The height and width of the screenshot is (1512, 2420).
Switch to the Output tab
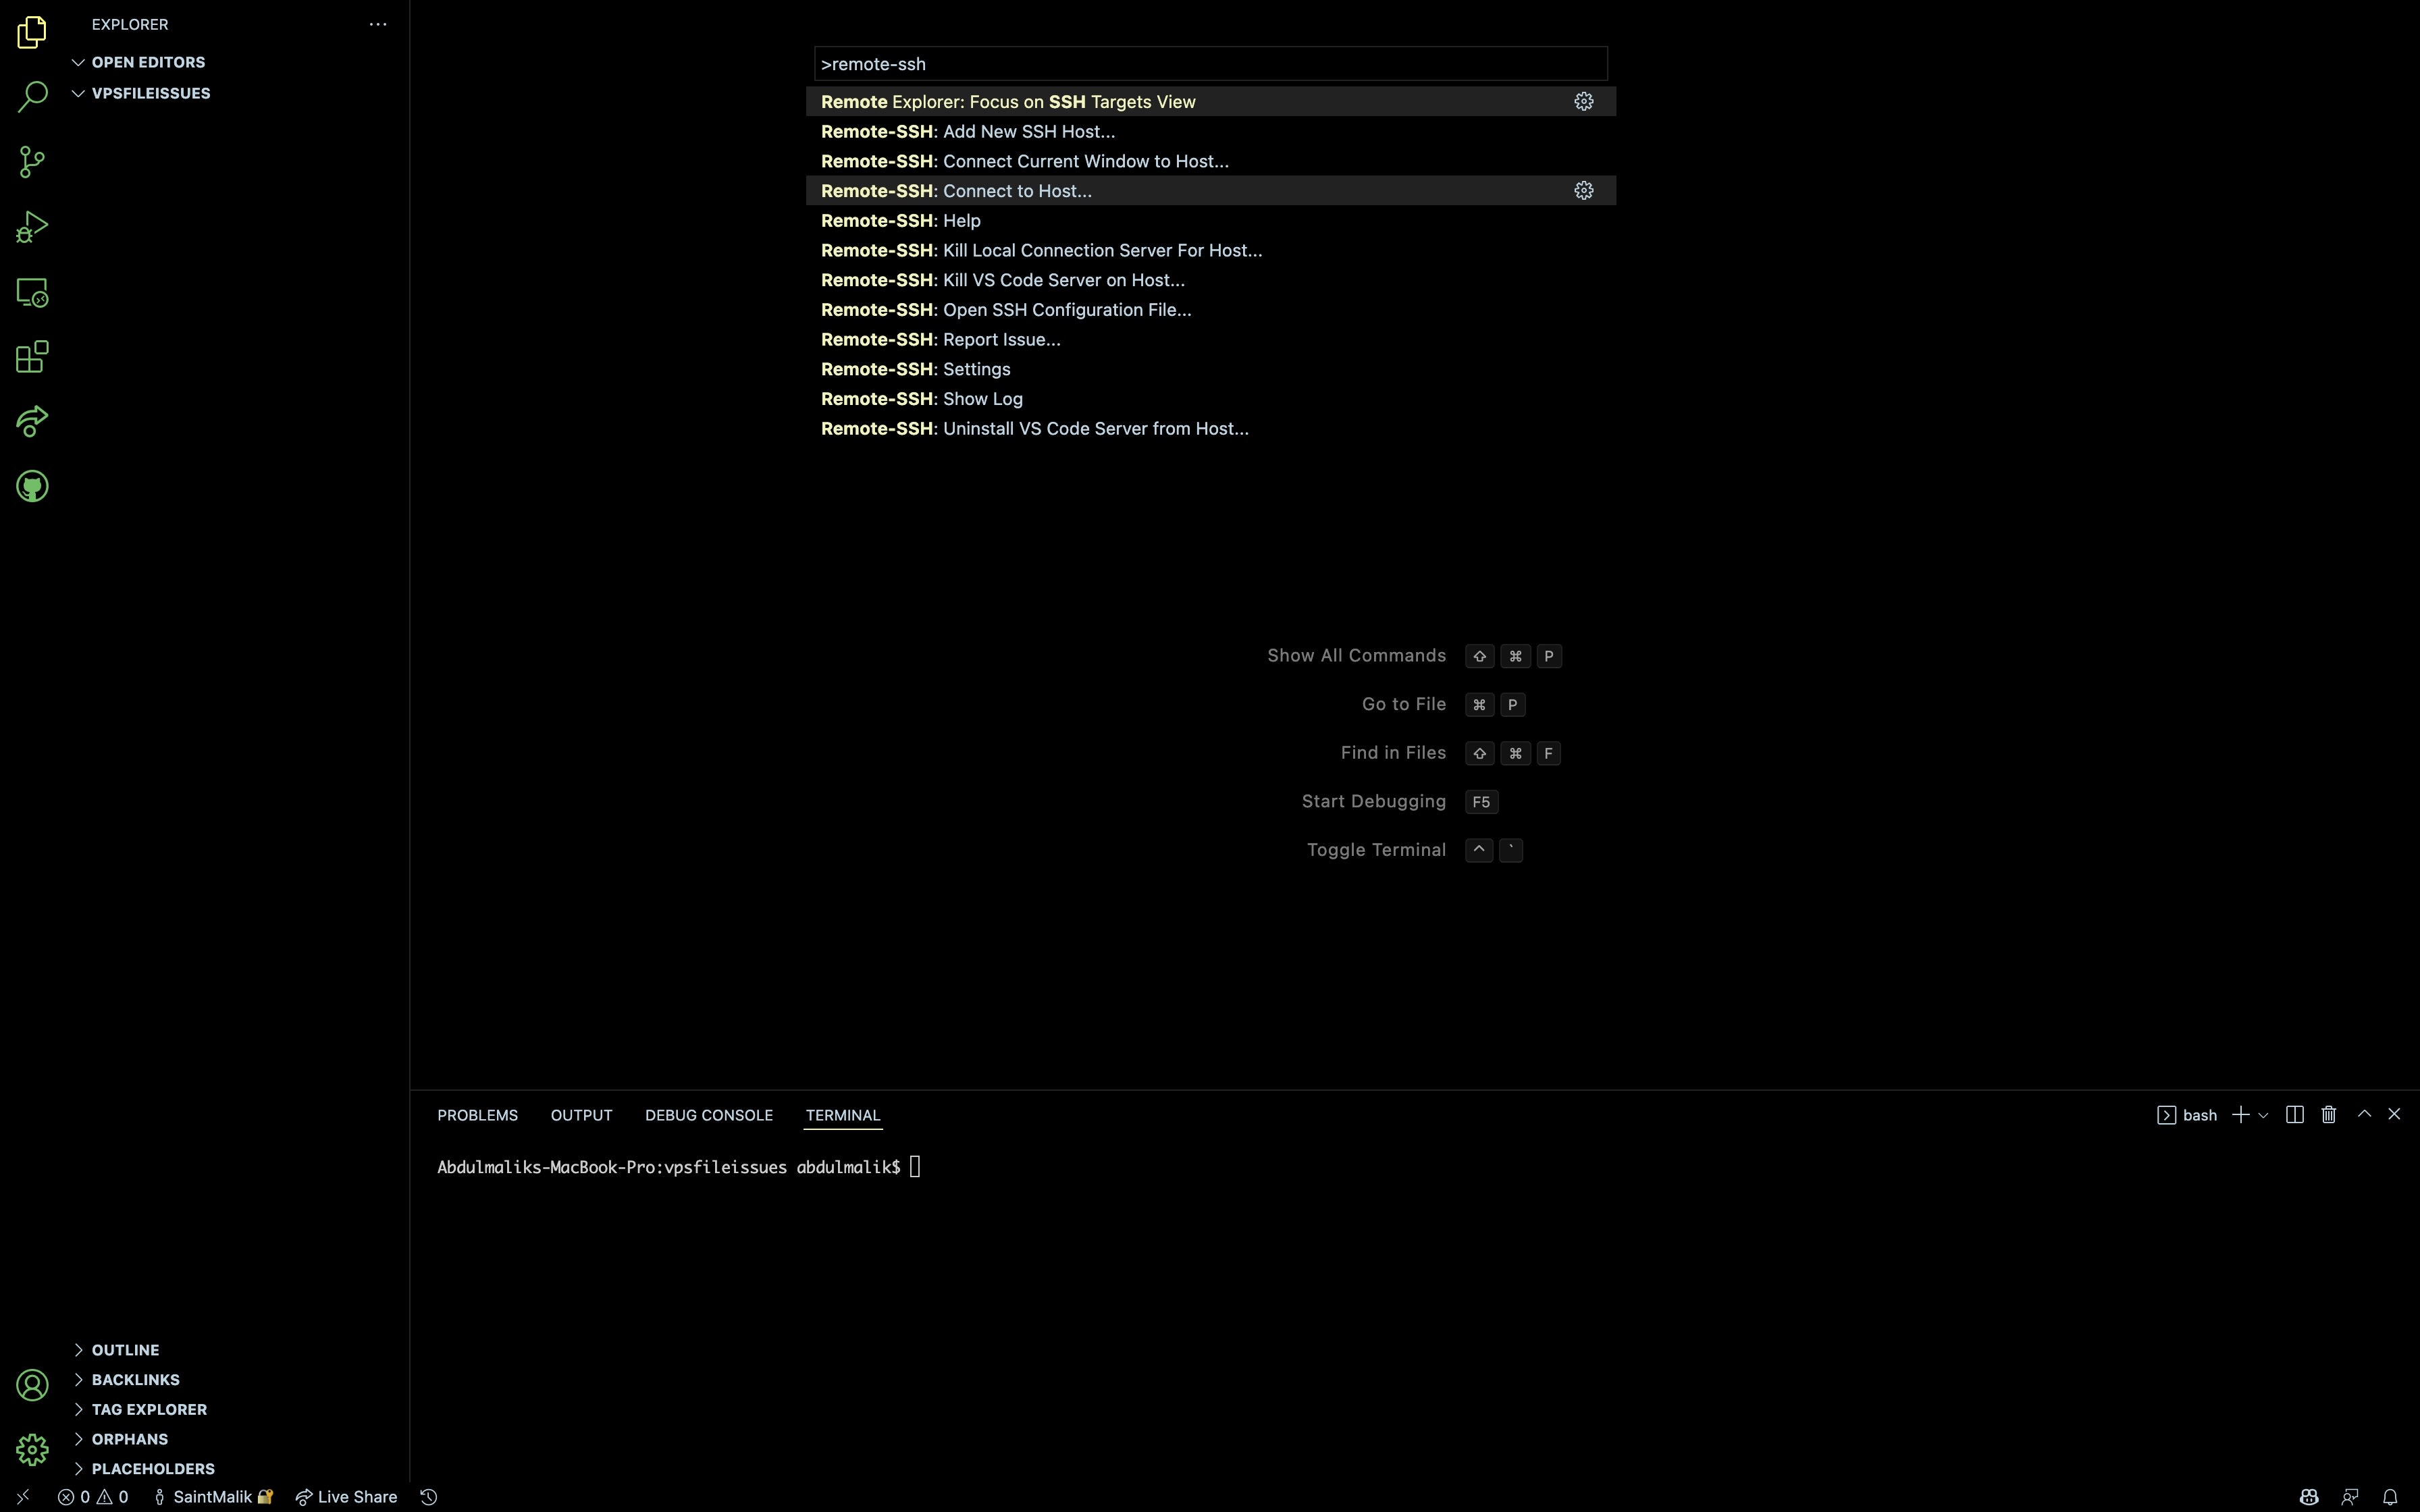(x=581, y=1115)
